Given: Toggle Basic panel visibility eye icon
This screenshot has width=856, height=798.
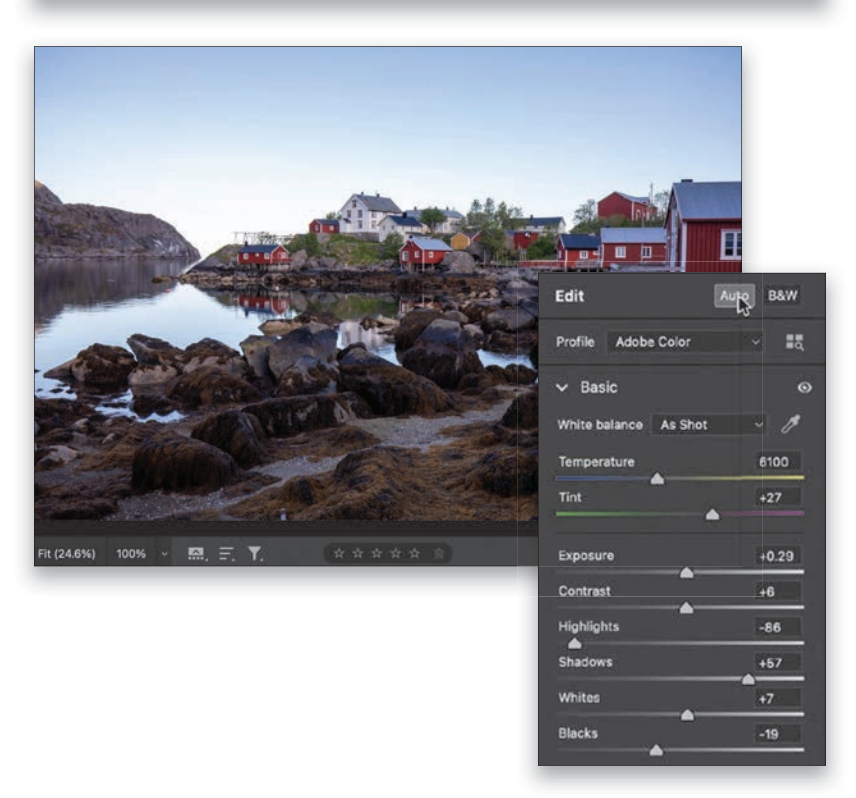Looking at the screenshot, I should [804, 388].
